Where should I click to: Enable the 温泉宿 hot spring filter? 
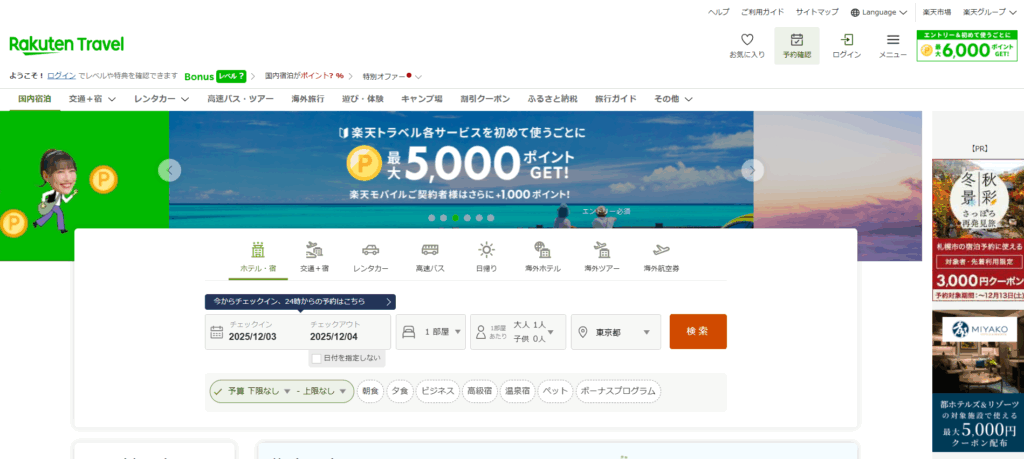[x=516, y=391]
